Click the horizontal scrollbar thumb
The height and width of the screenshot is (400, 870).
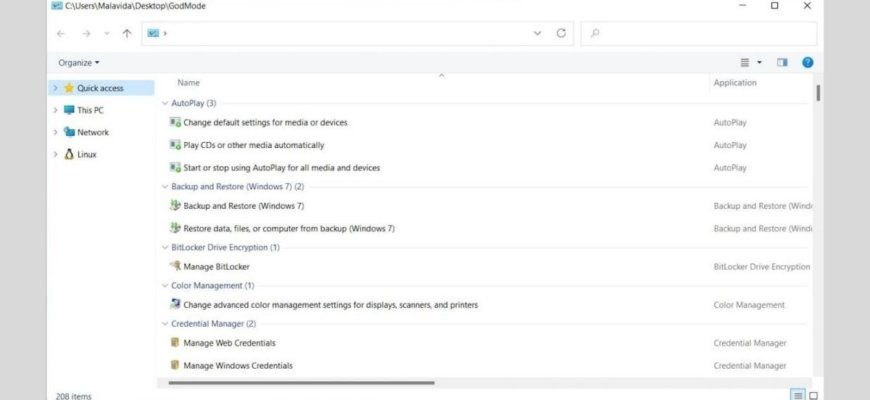pos(301,383)
